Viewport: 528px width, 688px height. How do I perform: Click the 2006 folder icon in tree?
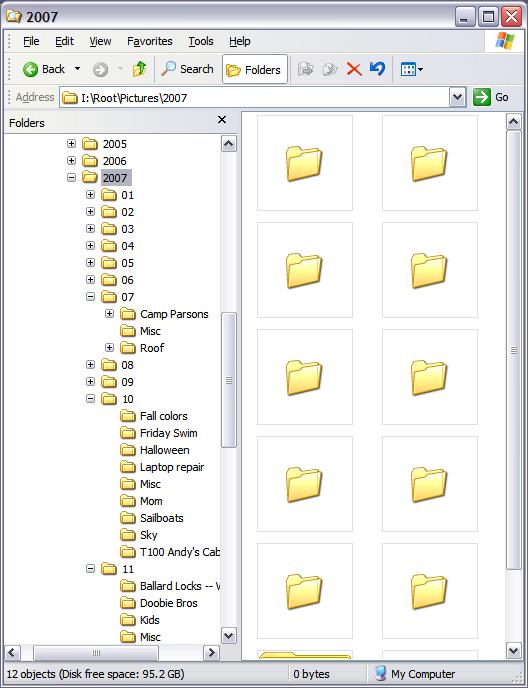click(x=90, y=161)
